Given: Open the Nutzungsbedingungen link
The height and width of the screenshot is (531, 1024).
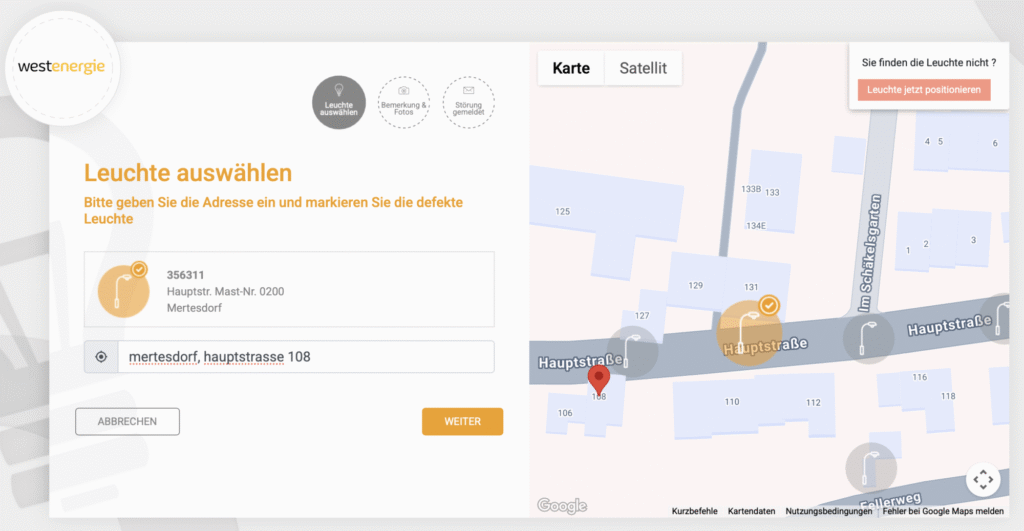Looking at the screenshot, I should click(x=829, y=511).
